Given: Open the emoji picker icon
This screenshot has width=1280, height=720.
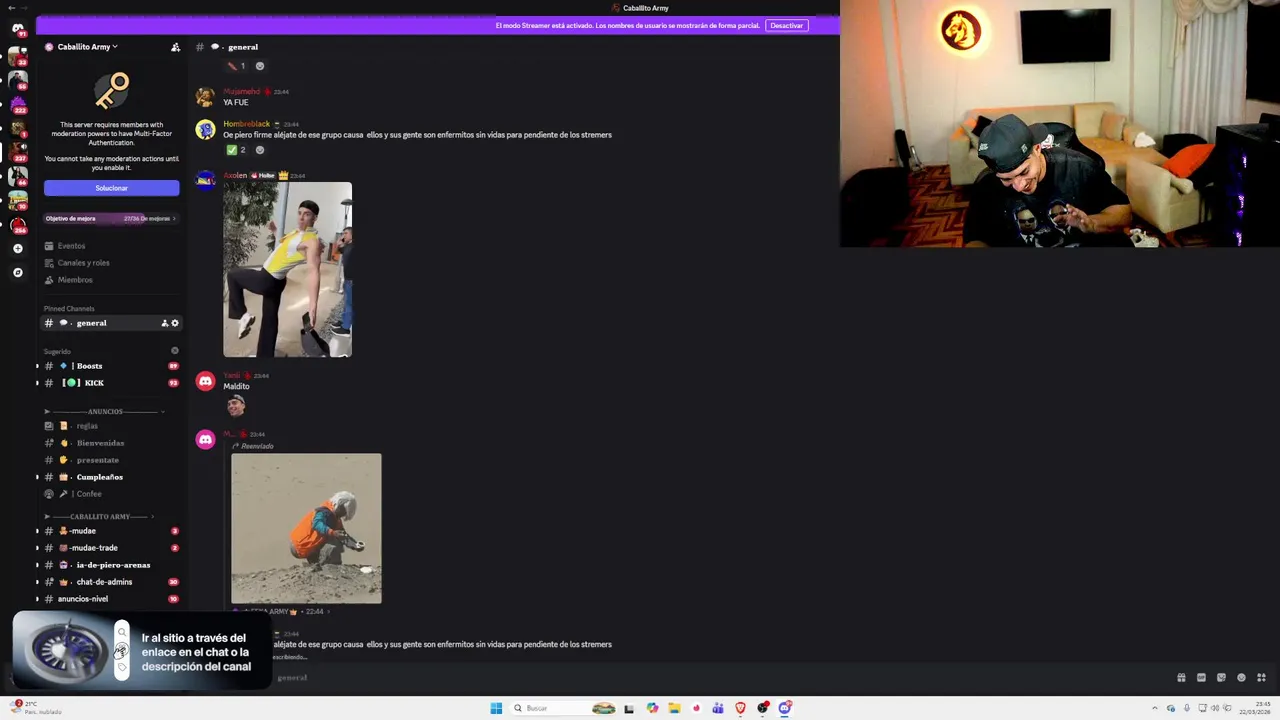Looking at the screenshot, I should coord(1241,677).
